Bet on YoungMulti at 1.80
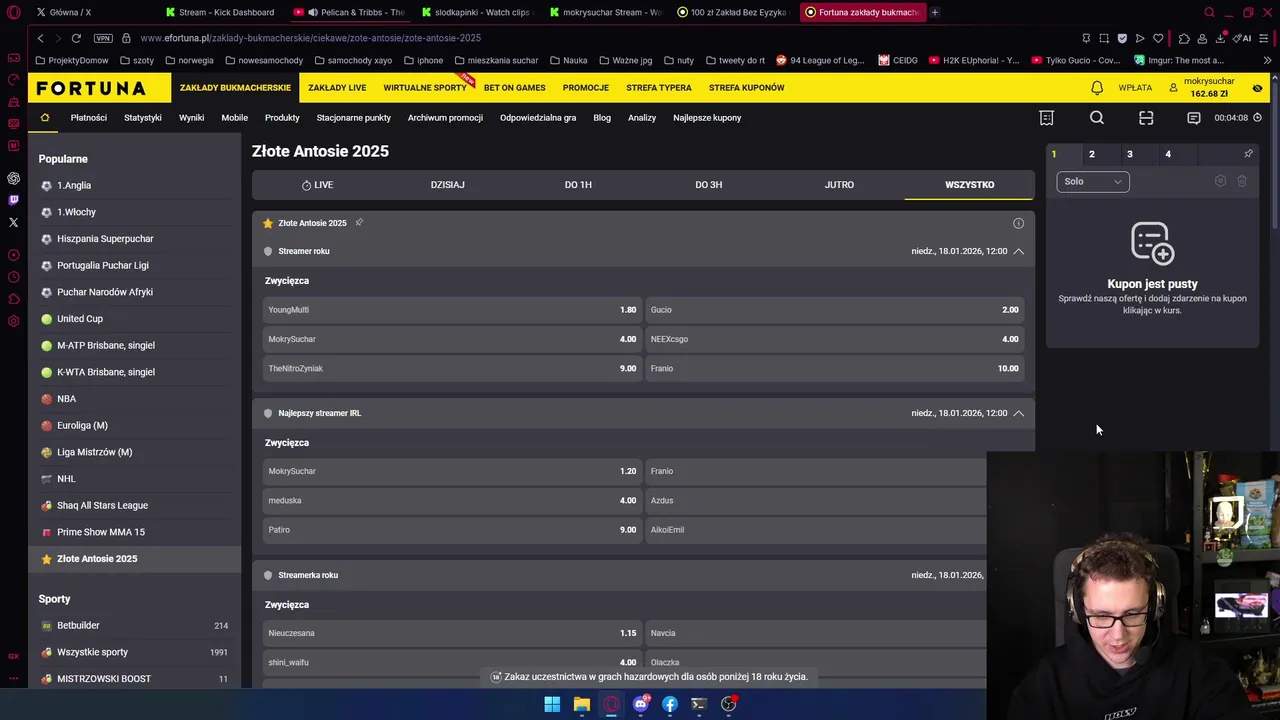This screenshot has width=1280, height=720. 452,310
